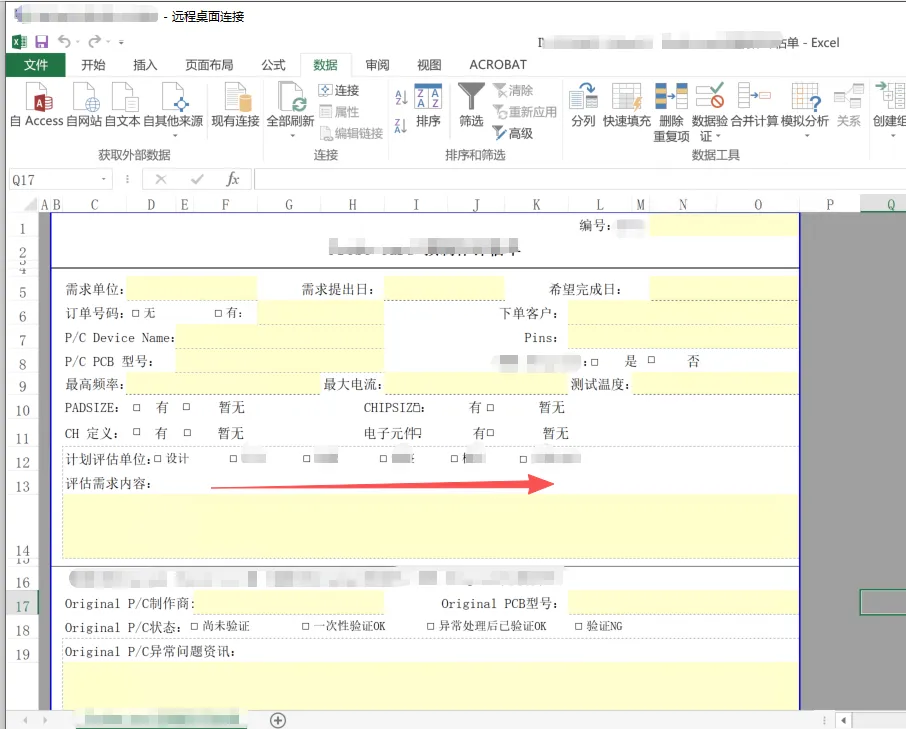
Task: Confirm formula entry with checkmark
Action: pyautogui.click(x=197, y=180)
